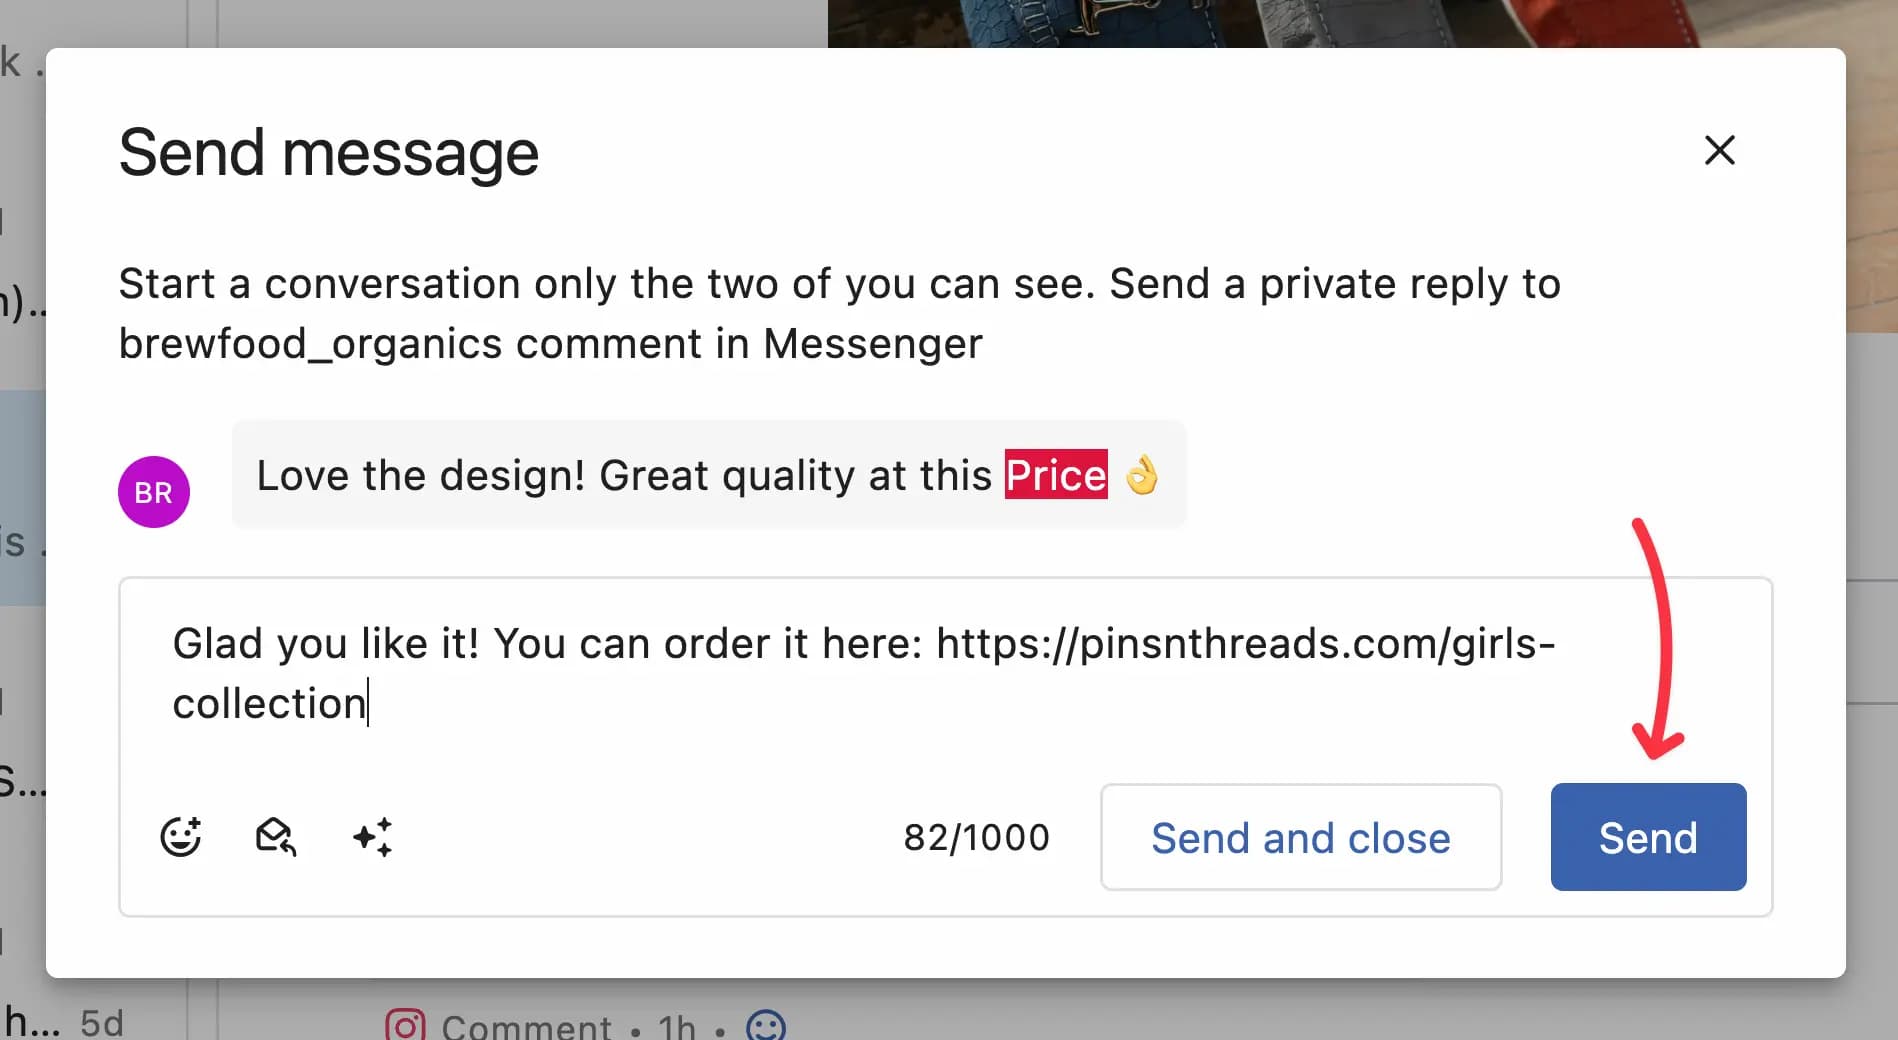The height and width of the screenshot is (1040, 1898).
Task: Open the emoji picker in the reply box
Action: 182,837
